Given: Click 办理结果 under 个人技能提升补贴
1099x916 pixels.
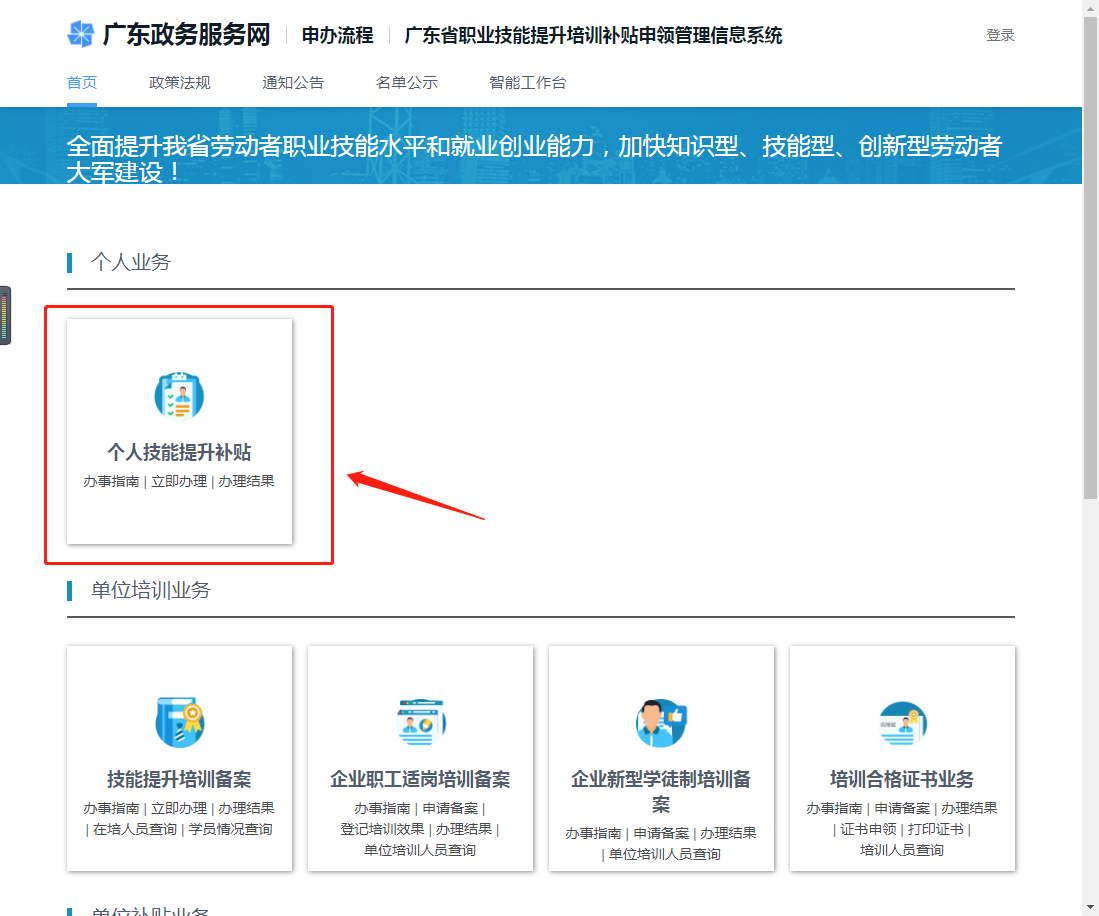Looking at the screenshot, I should click(x=246, y=481).
